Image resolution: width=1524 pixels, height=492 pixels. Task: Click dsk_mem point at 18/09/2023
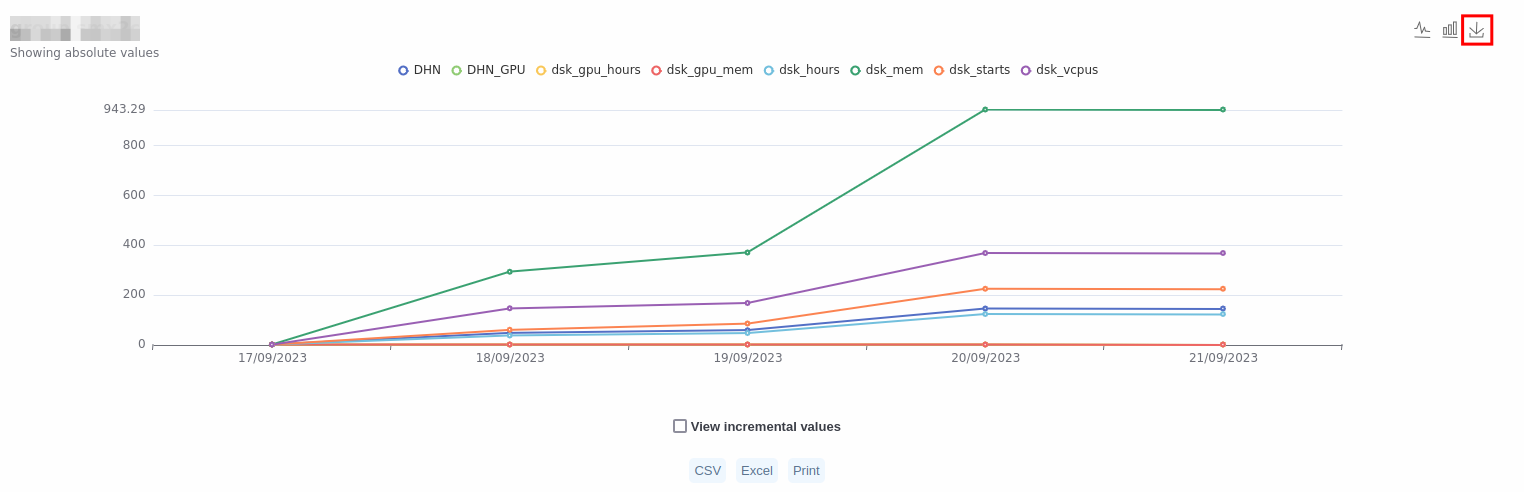(x=509, y=272)
